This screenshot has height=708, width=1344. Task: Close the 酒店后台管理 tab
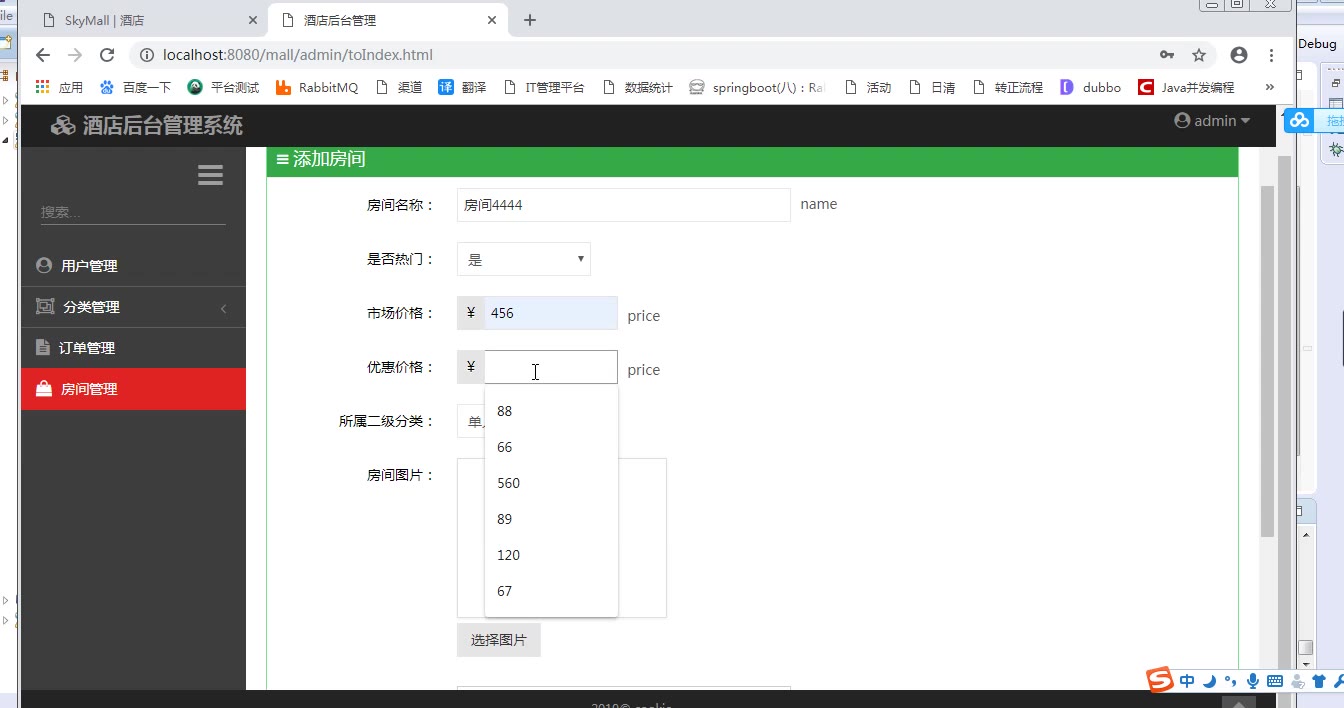tap(492, 20)
